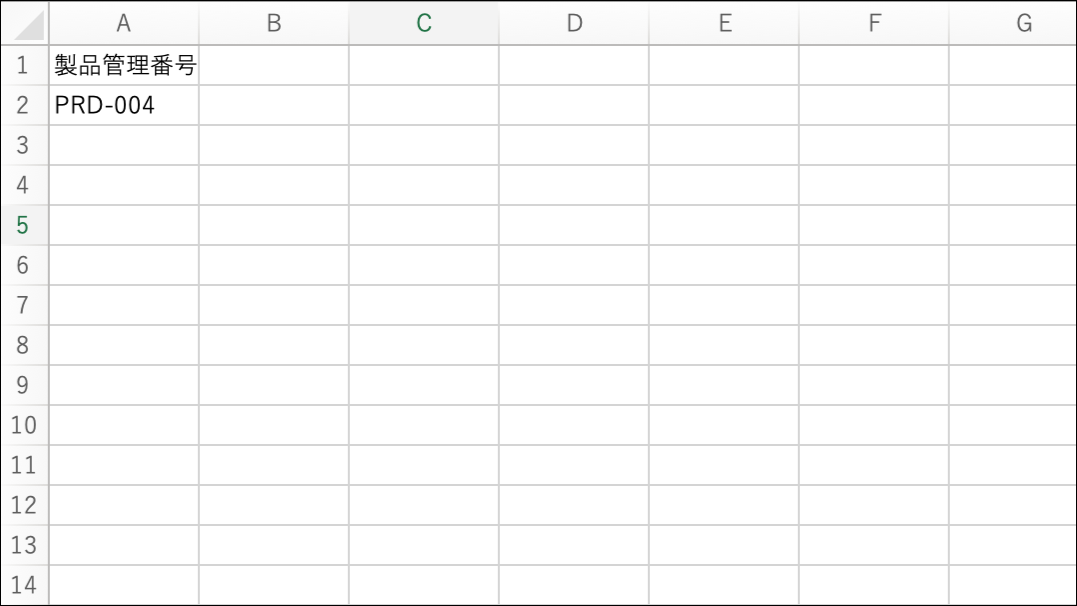Select column D header

tap(574, 24)
